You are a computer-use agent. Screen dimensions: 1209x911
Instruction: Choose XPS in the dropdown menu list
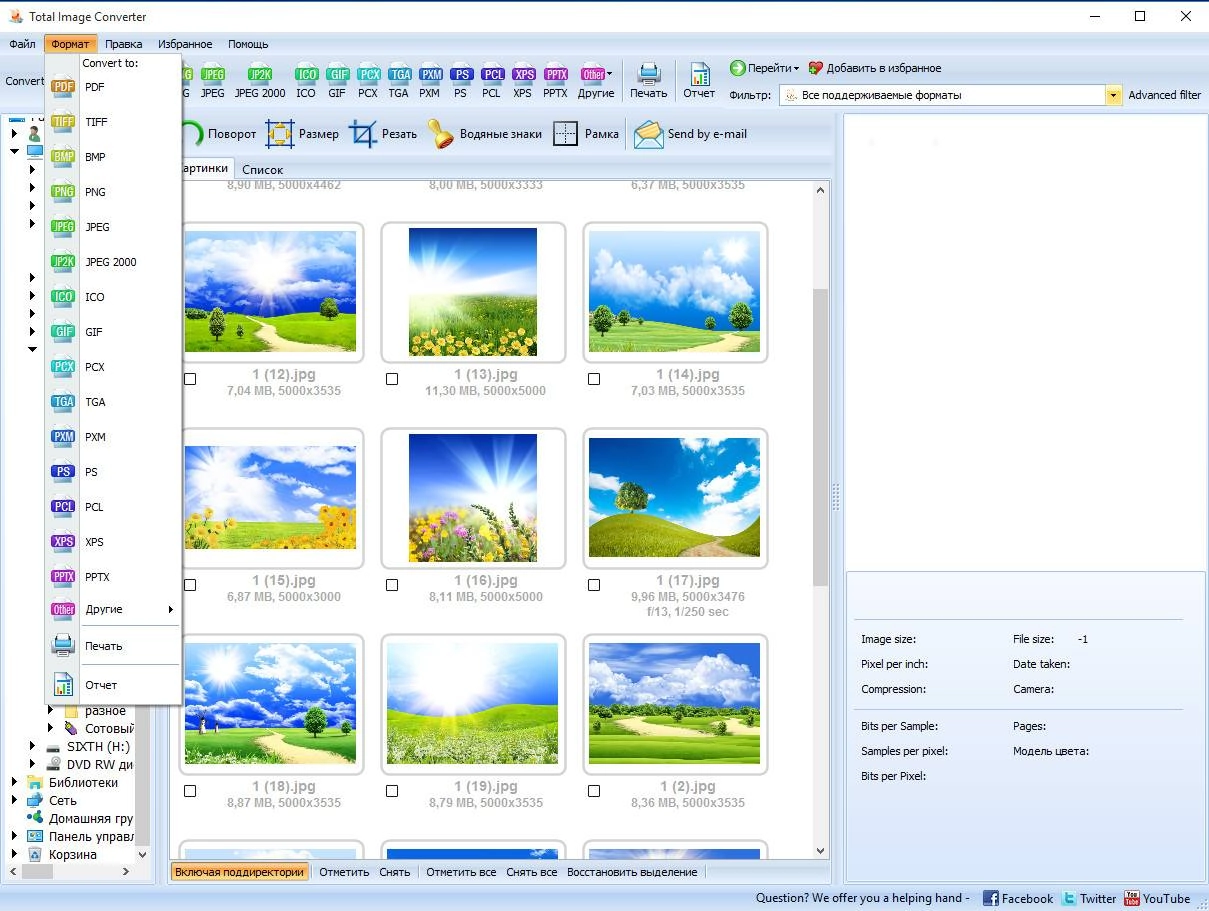click(112, 542)
